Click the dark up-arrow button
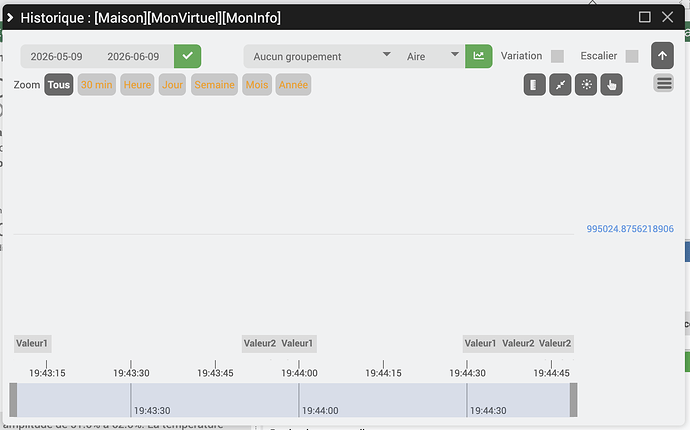 (x=662, y=56)
